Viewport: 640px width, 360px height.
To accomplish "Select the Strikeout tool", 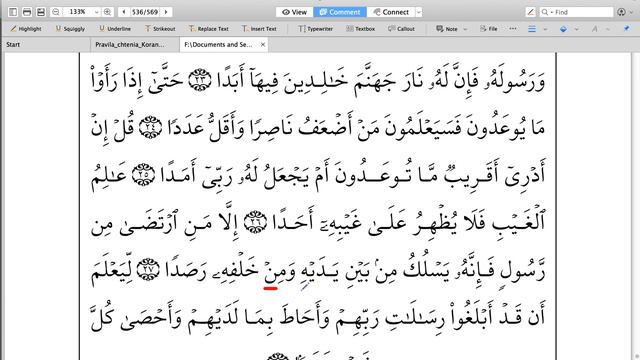I will point(160,29).
